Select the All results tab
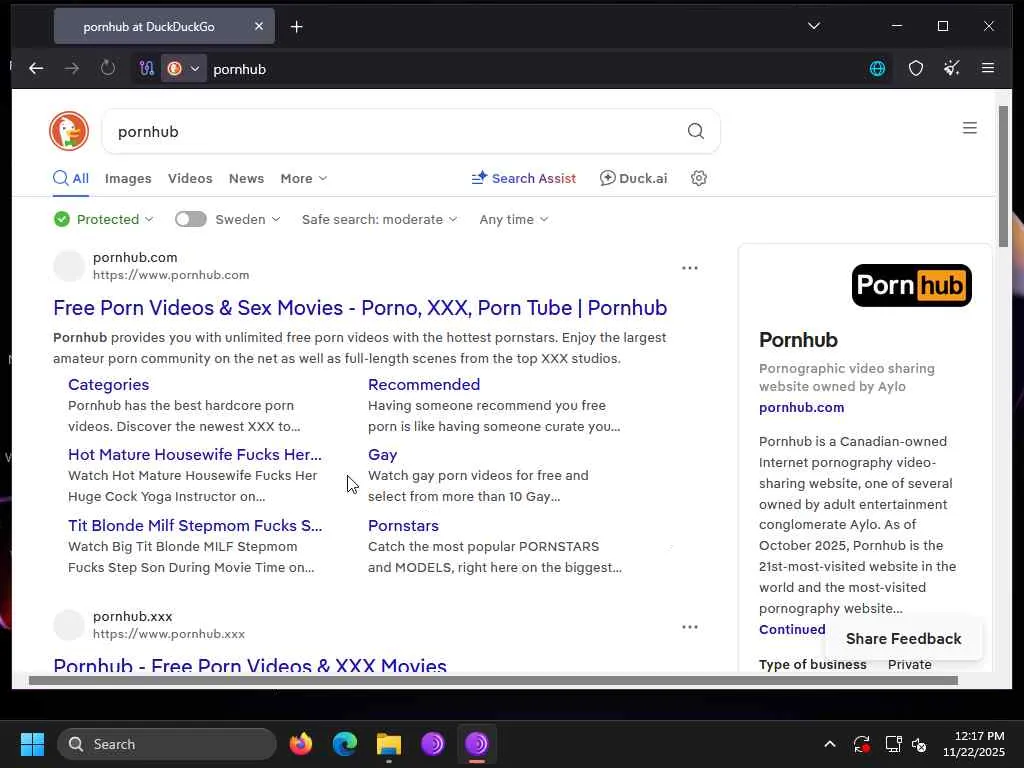This screenshot has width=1024, height=768. pos(71,178)
